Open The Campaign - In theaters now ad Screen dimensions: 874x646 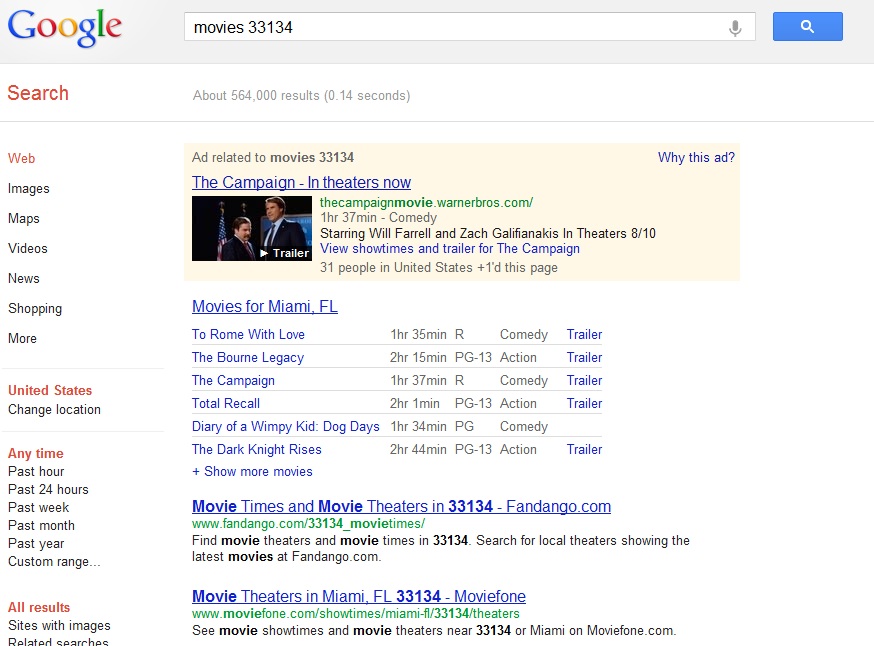(301, 182)
